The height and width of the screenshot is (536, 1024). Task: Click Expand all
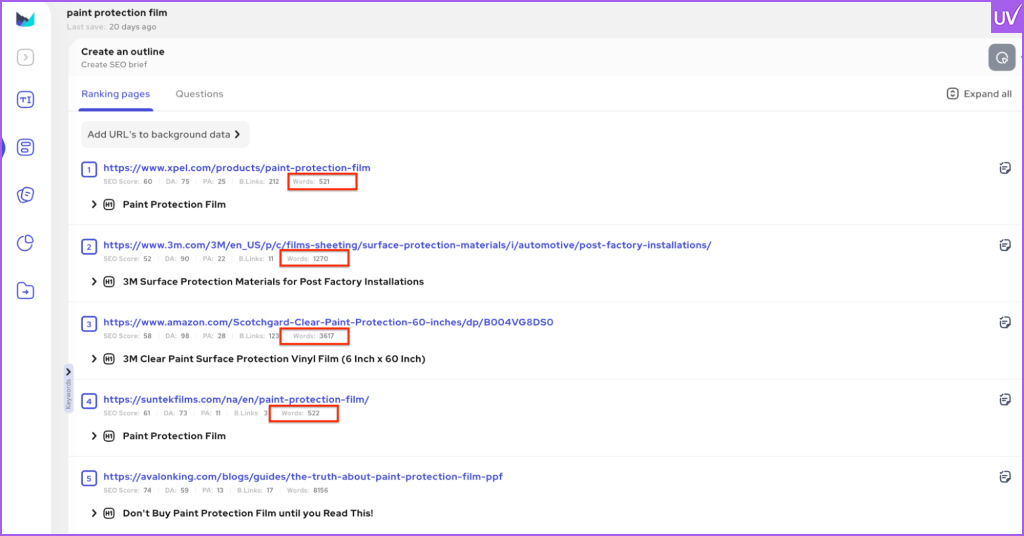pos(979,94)
